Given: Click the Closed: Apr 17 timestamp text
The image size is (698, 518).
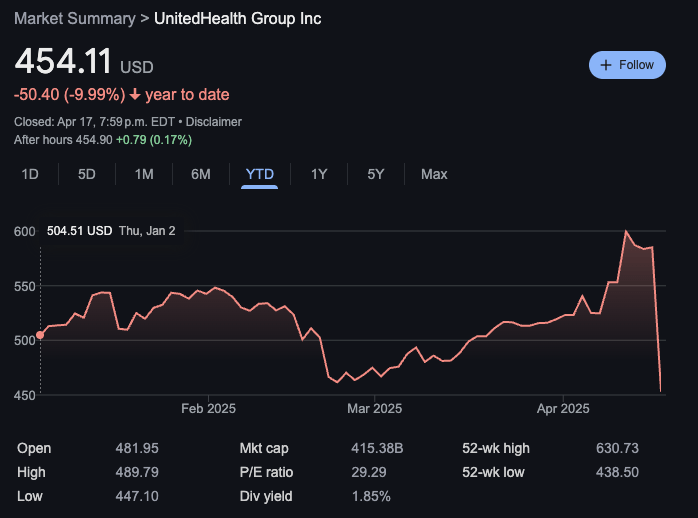Looking at the screenshot, I should click(94, 122).
